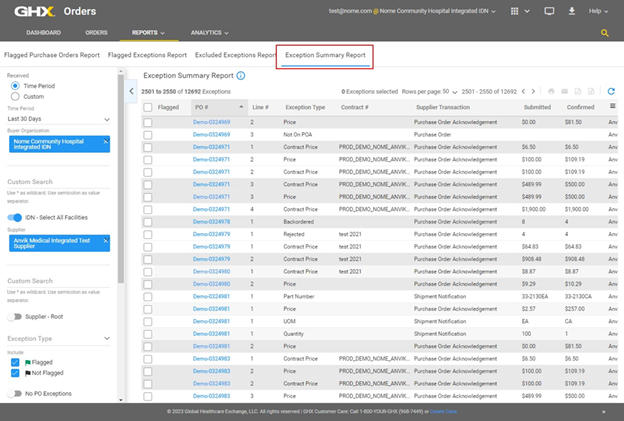Switch to Flagged Purchase Orders Report tab
Image resolution: width=624 pixels, height=421 pixels.
(51, 55)
